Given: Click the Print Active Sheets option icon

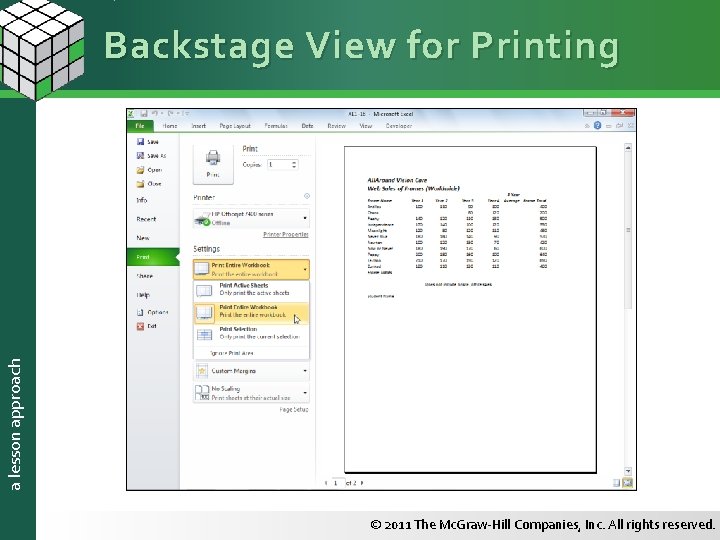Looking at the screenshot, I should (x=204, y=291).
